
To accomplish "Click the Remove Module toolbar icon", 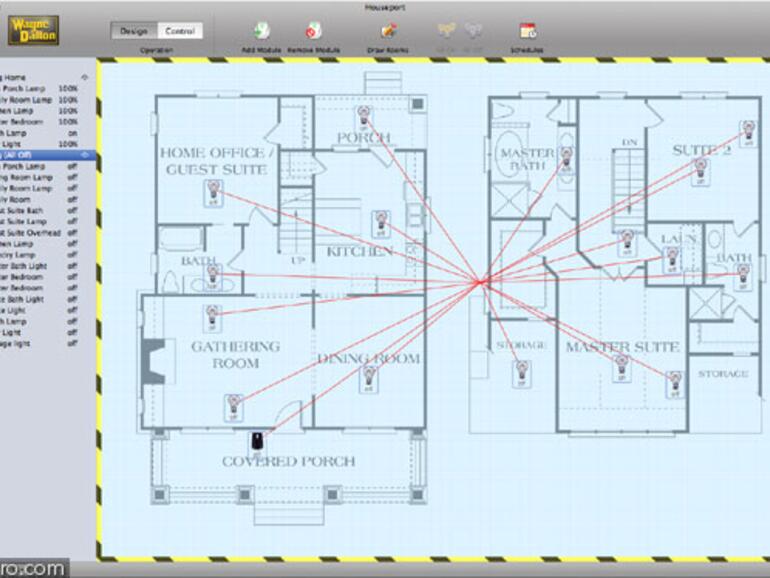I will 313,31.
